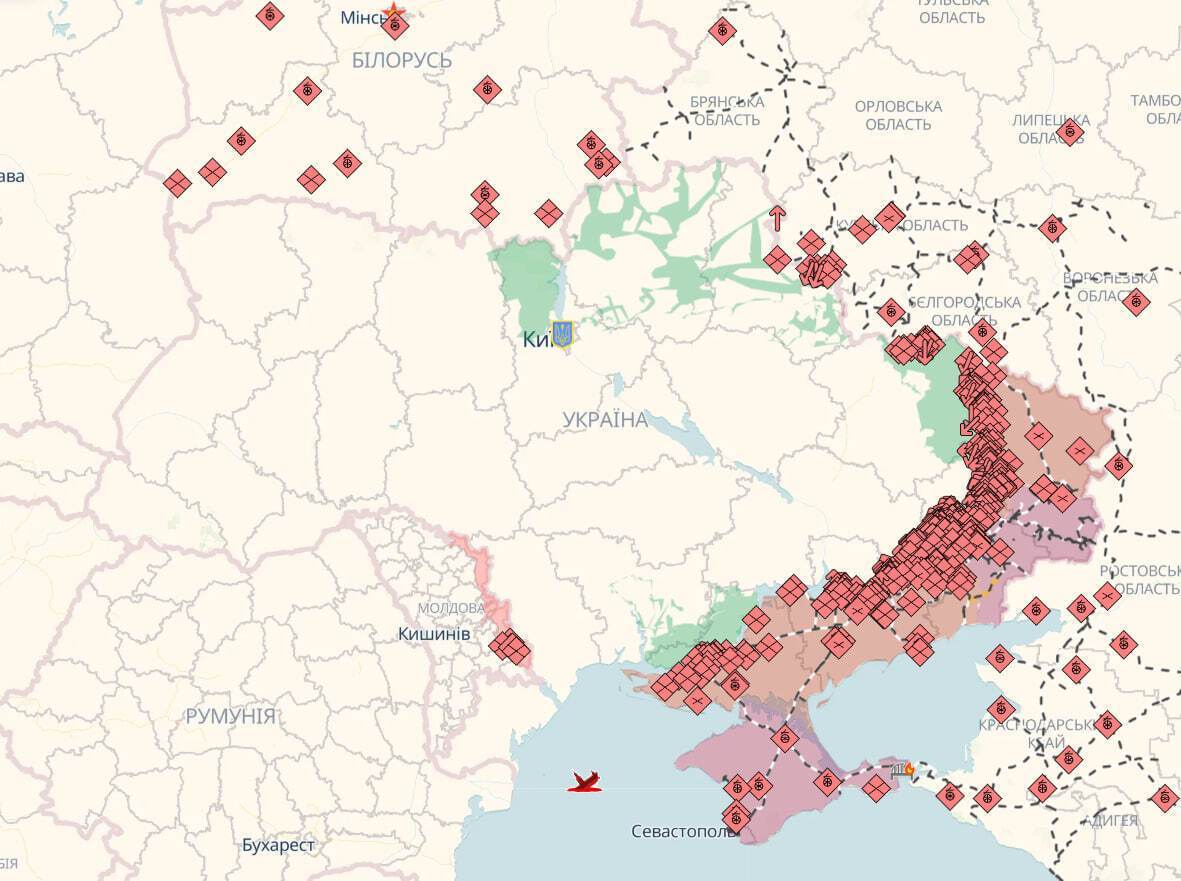Viewport: 1181px width, 881px height.
Task: Click the Ukrainian trident emblem at Kyiv
Action: click(562, 334)
